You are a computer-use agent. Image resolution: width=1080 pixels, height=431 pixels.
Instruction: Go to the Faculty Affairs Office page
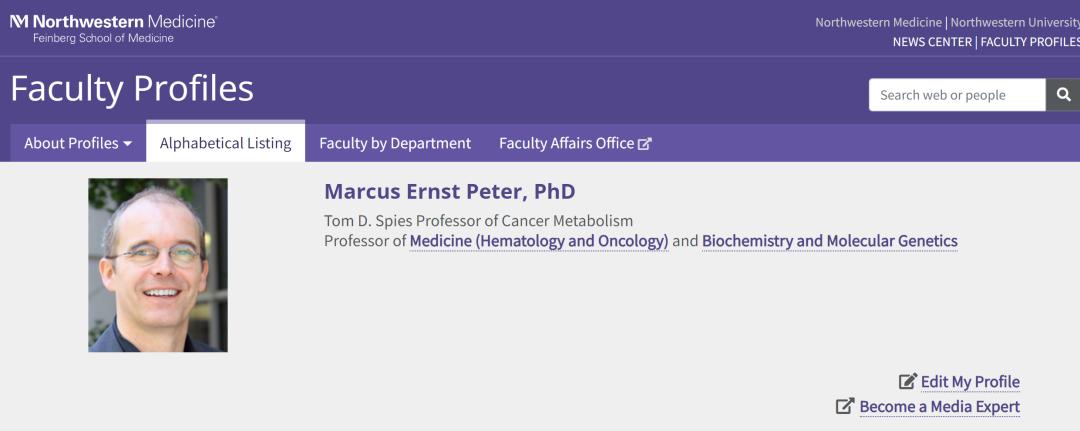[566, 143]
